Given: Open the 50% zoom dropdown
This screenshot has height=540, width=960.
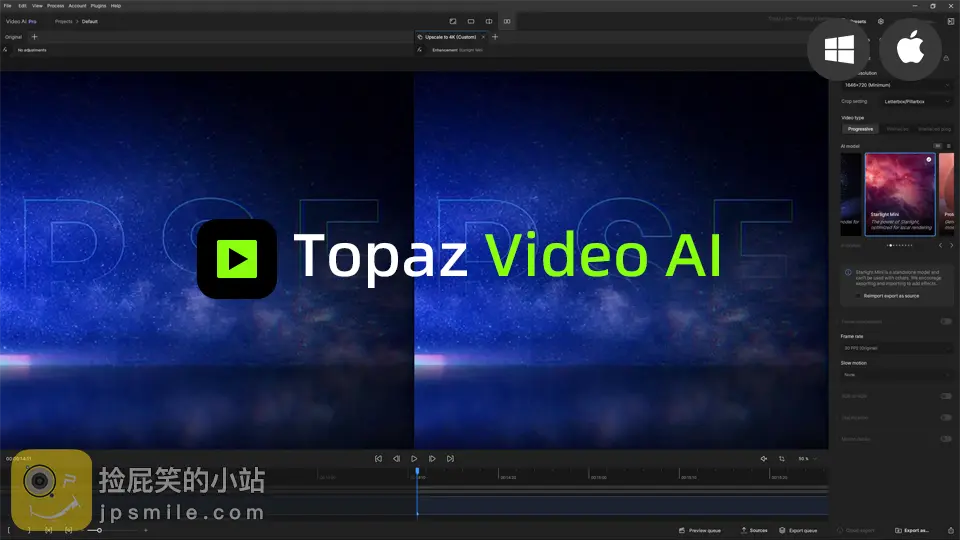Looking at the screenshot, I should tap(808, 459).
